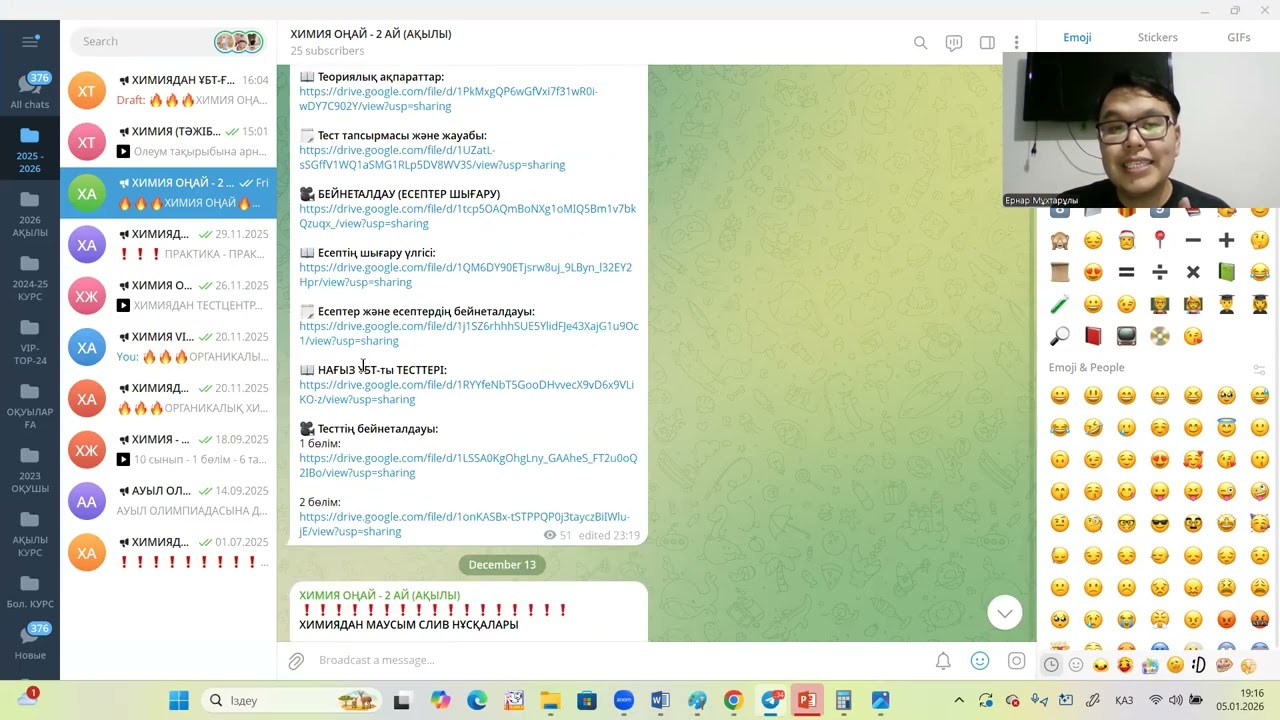Viewport: 1280px width, 720px height.
Task: Open emoji set settings next to Emoji & People
Action: point(1259,368)
